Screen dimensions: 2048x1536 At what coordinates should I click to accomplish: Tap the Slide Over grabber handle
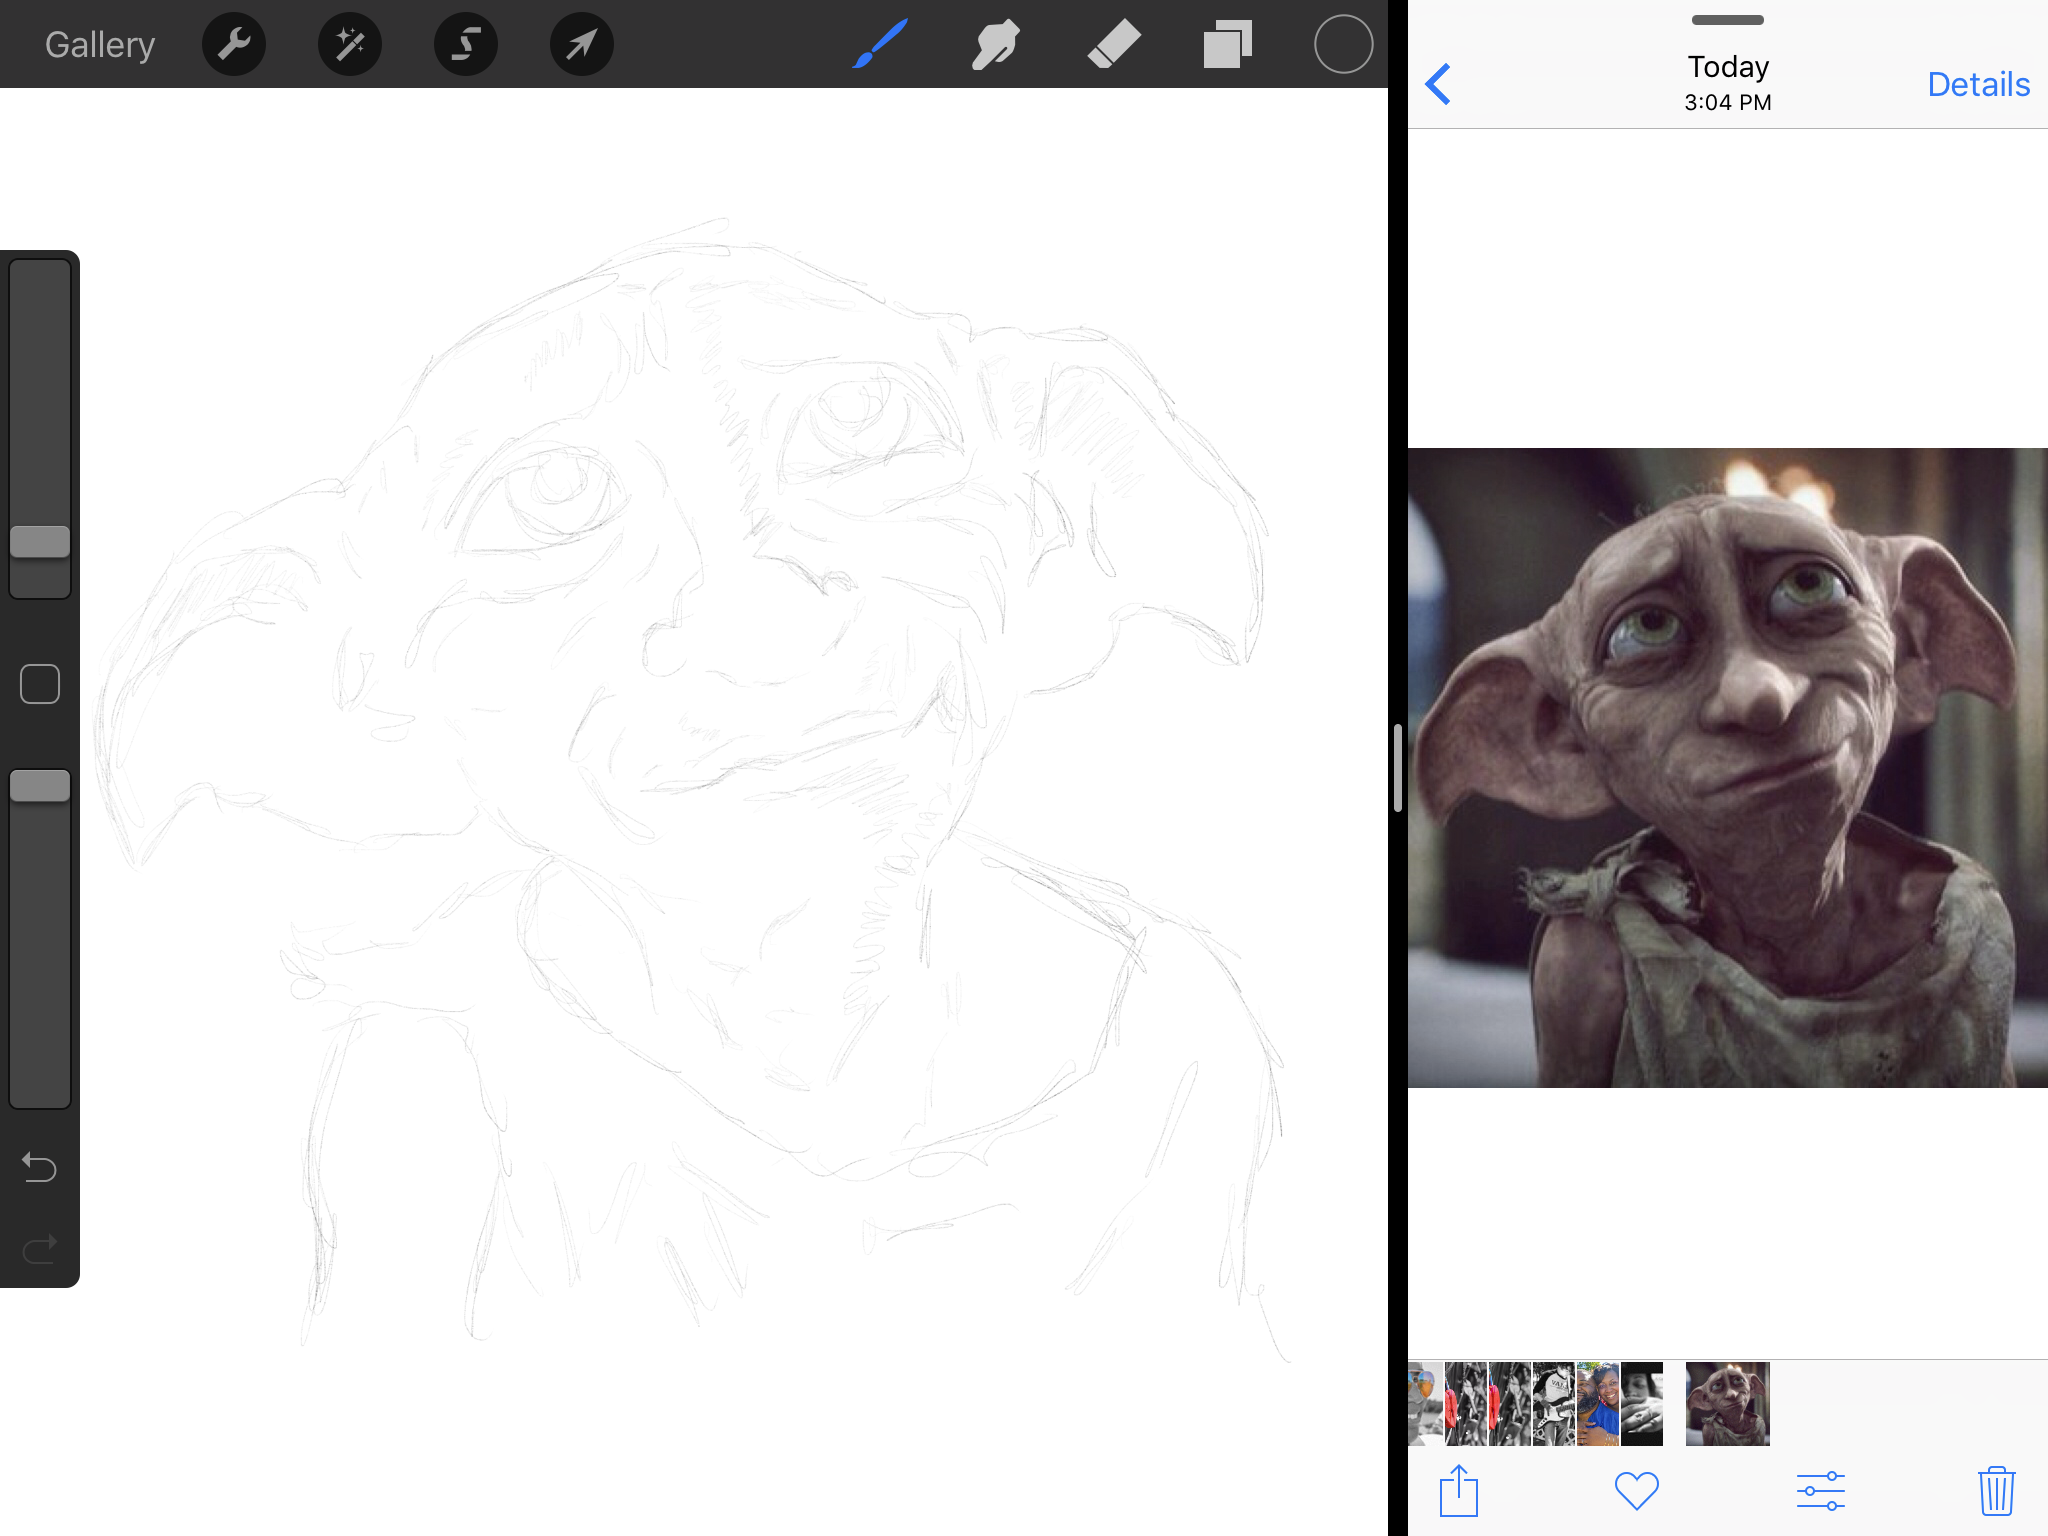tap(1728, 20)
